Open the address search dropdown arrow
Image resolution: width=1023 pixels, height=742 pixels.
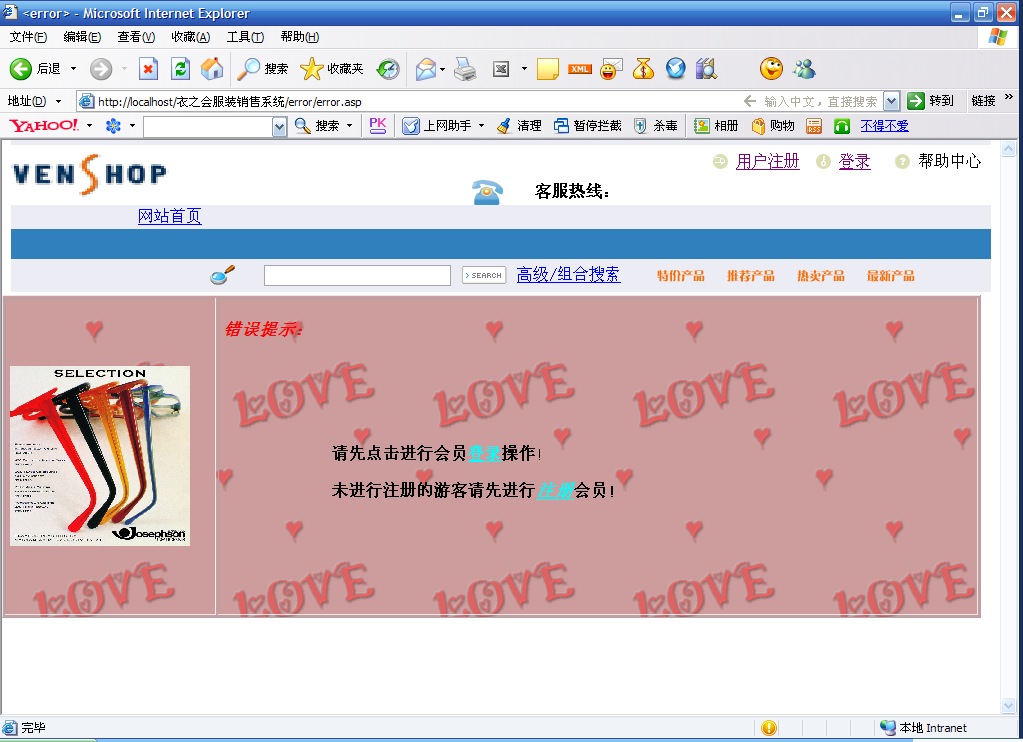(891, 101)
